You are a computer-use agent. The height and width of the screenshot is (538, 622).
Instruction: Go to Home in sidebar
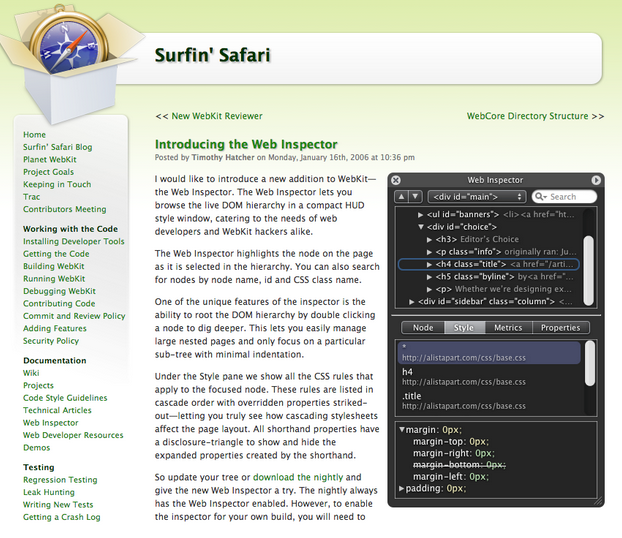[x=34, y=135]
